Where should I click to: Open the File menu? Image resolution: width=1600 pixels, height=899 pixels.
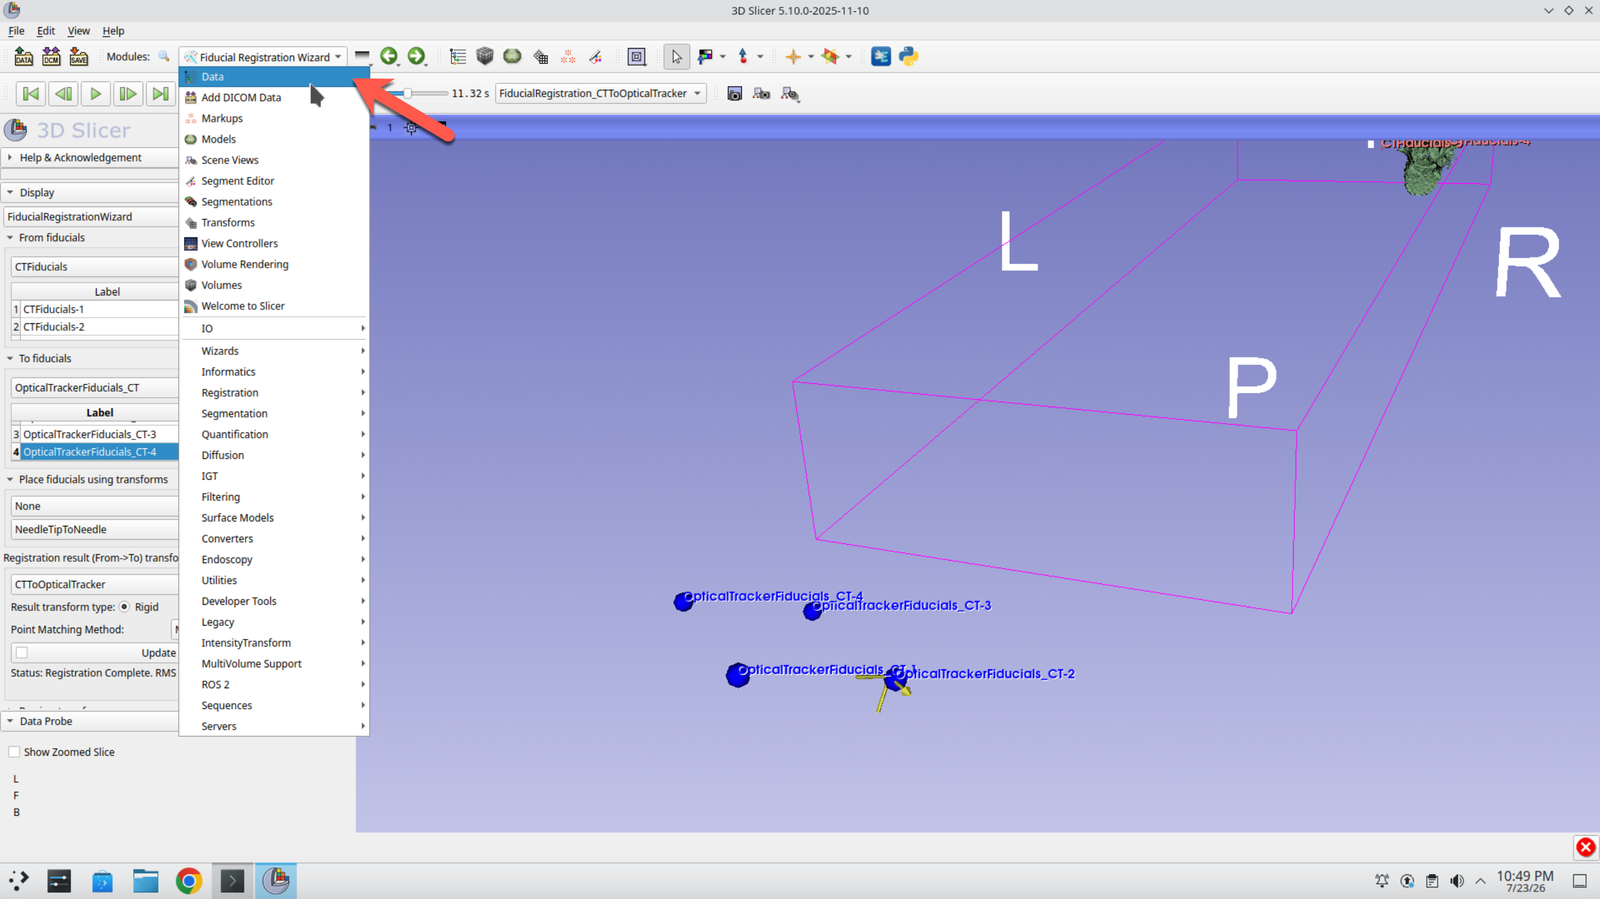(x=16, y=31)
